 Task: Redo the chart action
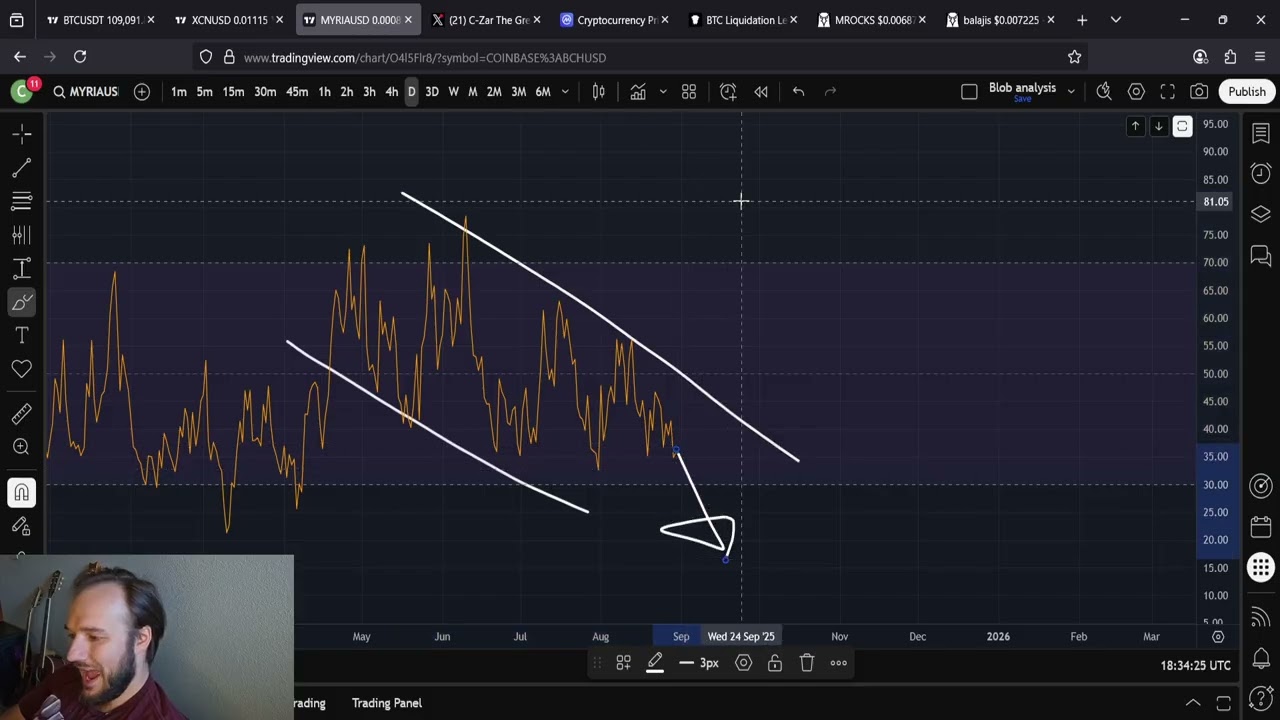(830, 91)
